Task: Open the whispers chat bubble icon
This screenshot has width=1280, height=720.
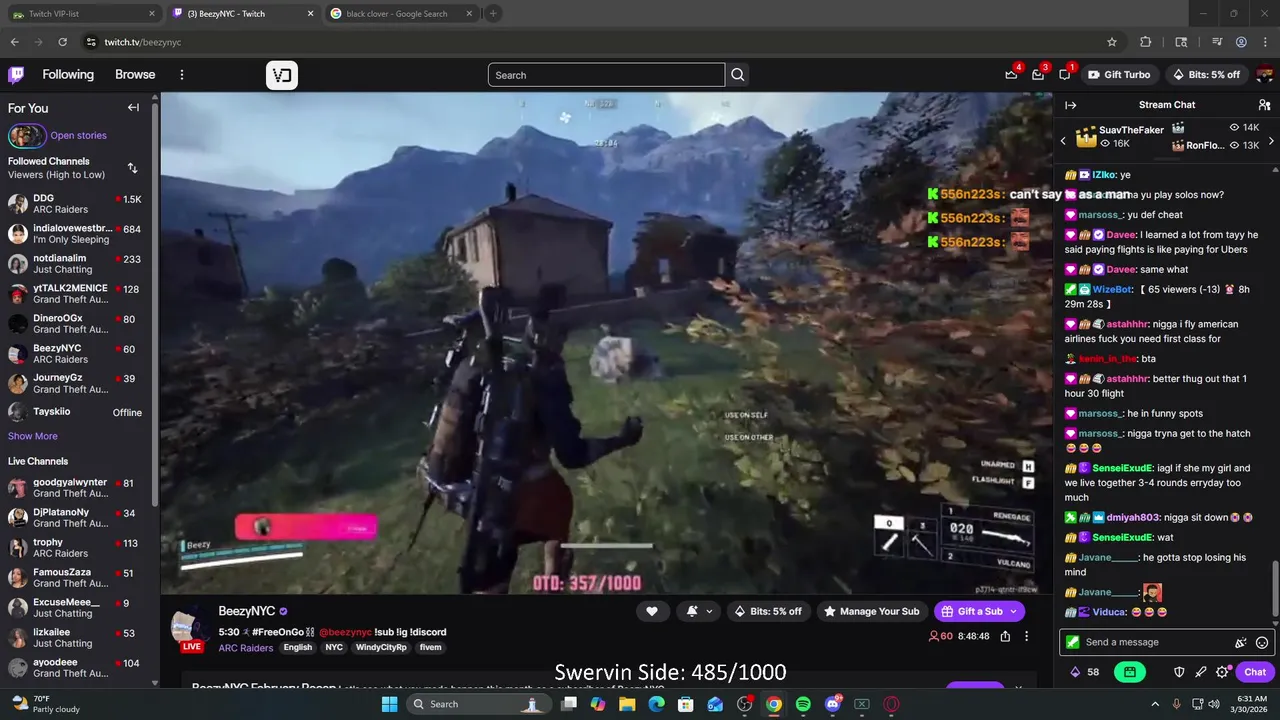Action: click(x=1065, y=75)
